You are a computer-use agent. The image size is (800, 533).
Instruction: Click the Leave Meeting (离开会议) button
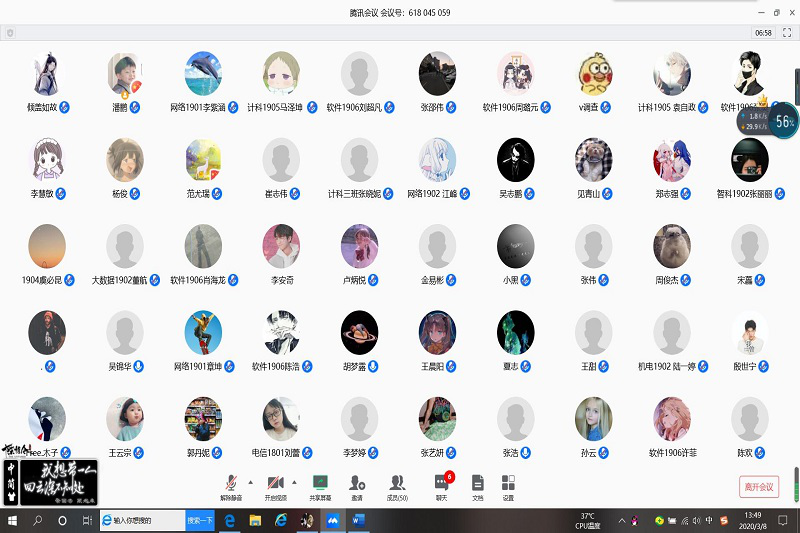pos(758,487)
